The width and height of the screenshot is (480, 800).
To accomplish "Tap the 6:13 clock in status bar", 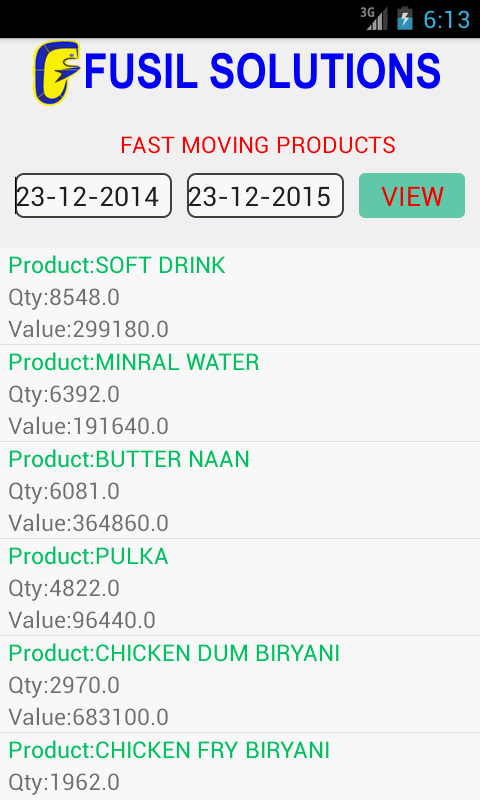I will click(446, 19).
